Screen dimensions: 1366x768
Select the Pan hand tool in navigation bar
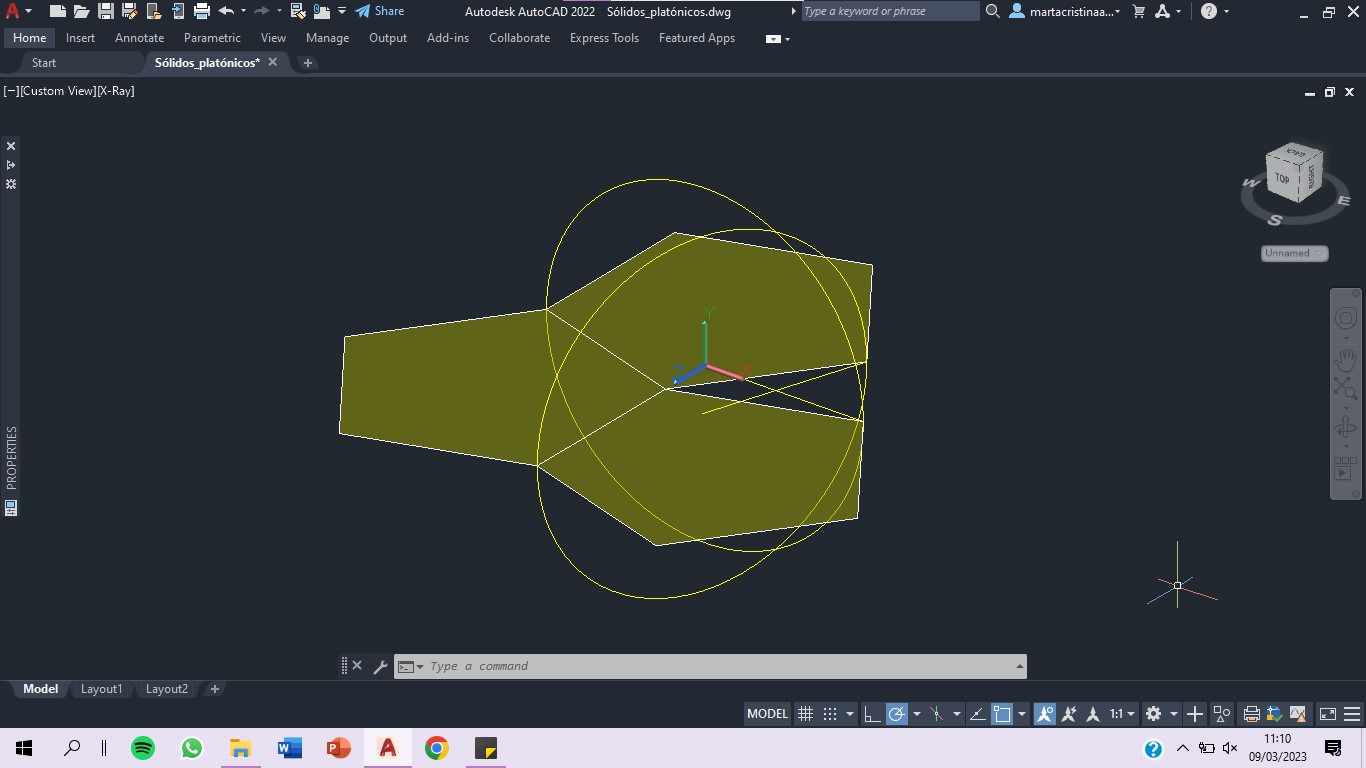pyautogui.click(x=1346, y=358)
